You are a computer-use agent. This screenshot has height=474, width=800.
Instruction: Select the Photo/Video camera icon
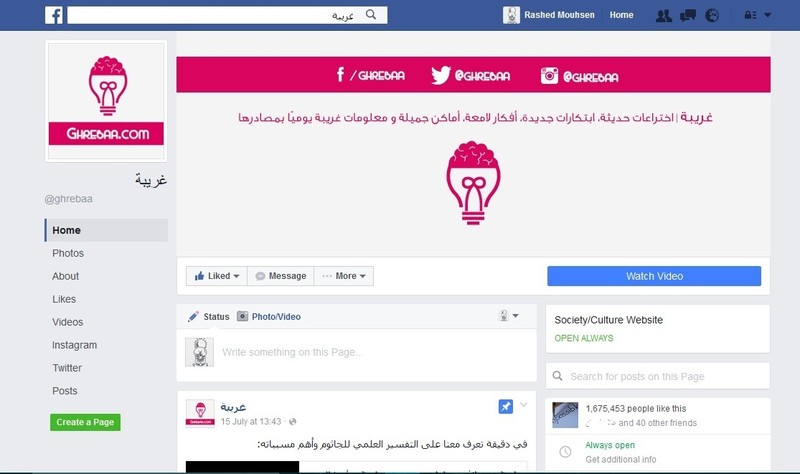pos(242,316)
